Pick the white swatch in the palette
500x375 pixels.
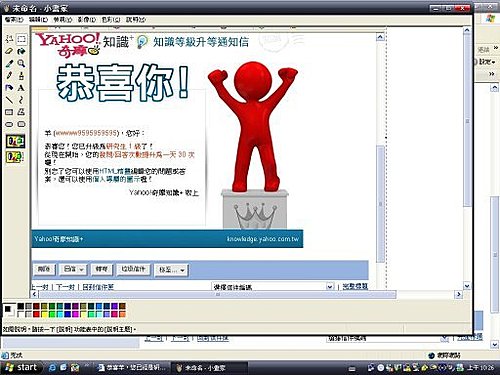click(21, 314)
